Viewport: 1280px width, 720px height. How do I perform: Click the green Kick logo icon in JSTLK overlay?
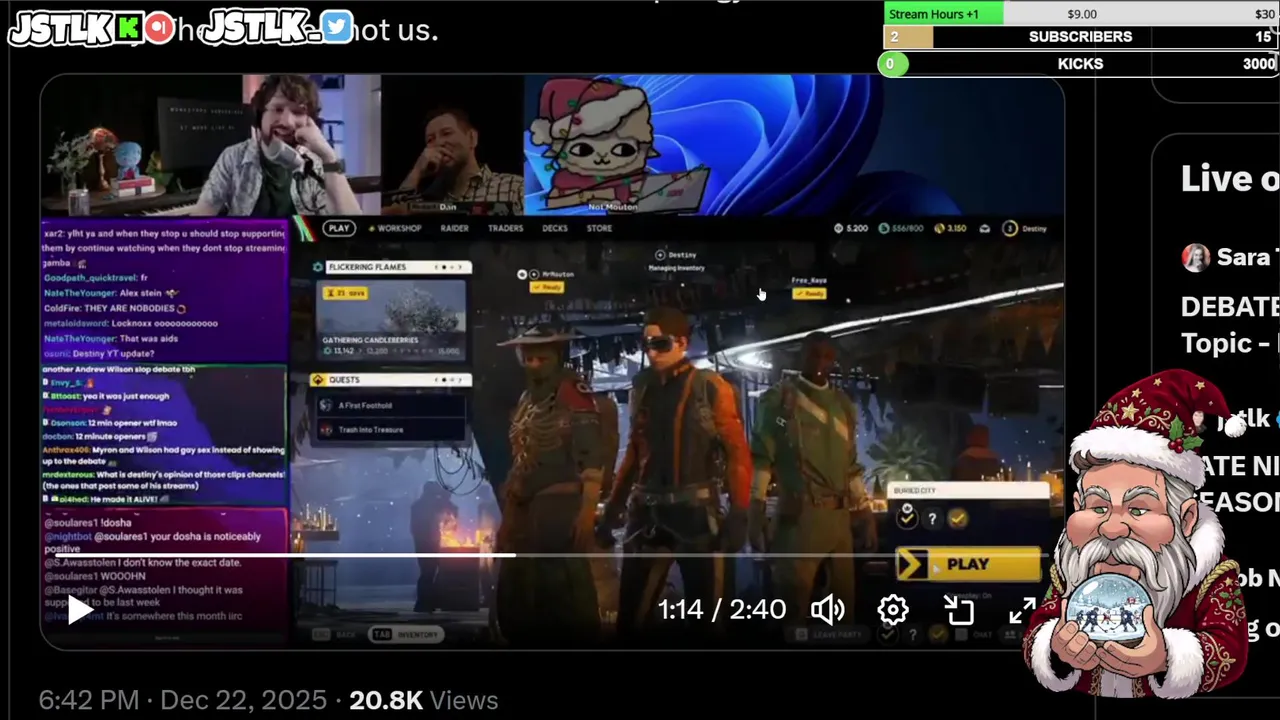click(128, 28)
